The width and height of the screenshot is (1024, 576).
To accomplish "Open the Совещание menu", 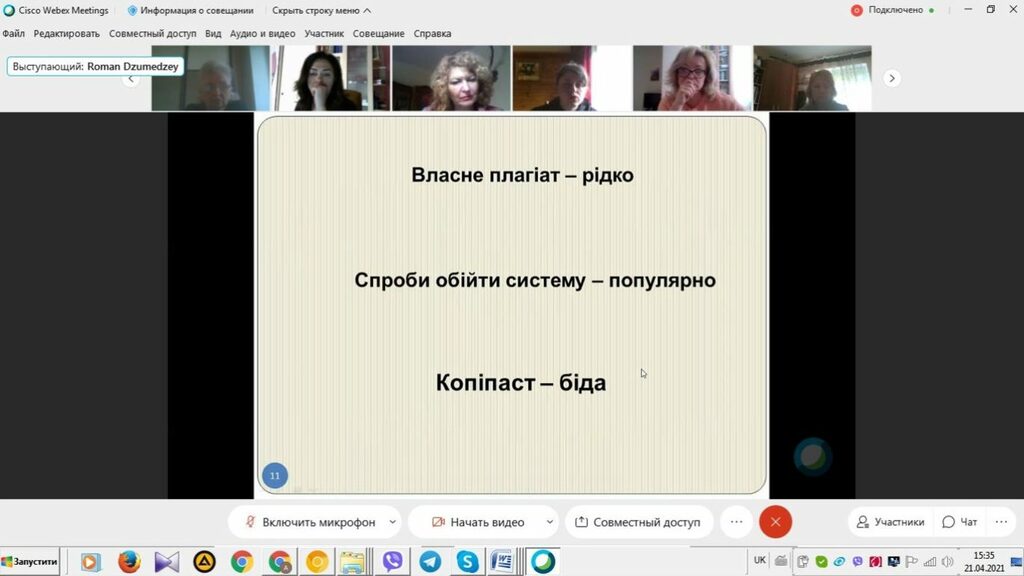I will point(379,33).
